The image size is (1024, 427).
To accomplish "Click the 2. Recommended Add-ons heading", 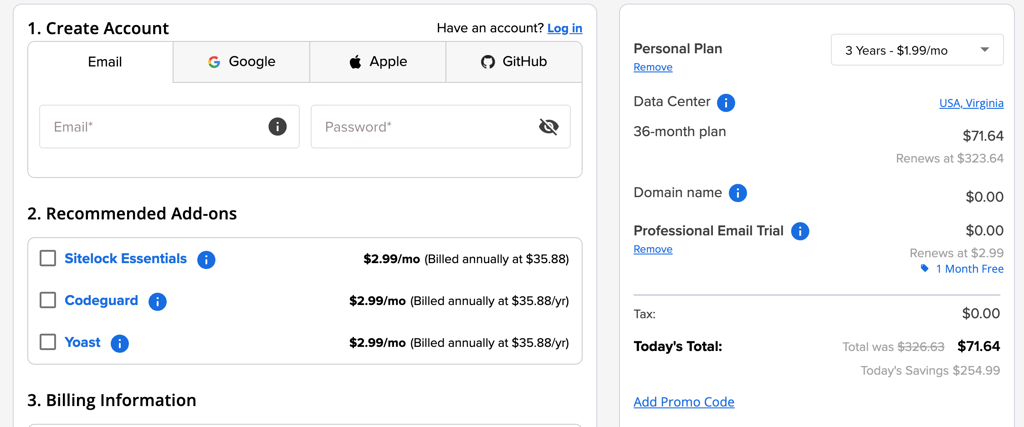I will coord(132,214).
